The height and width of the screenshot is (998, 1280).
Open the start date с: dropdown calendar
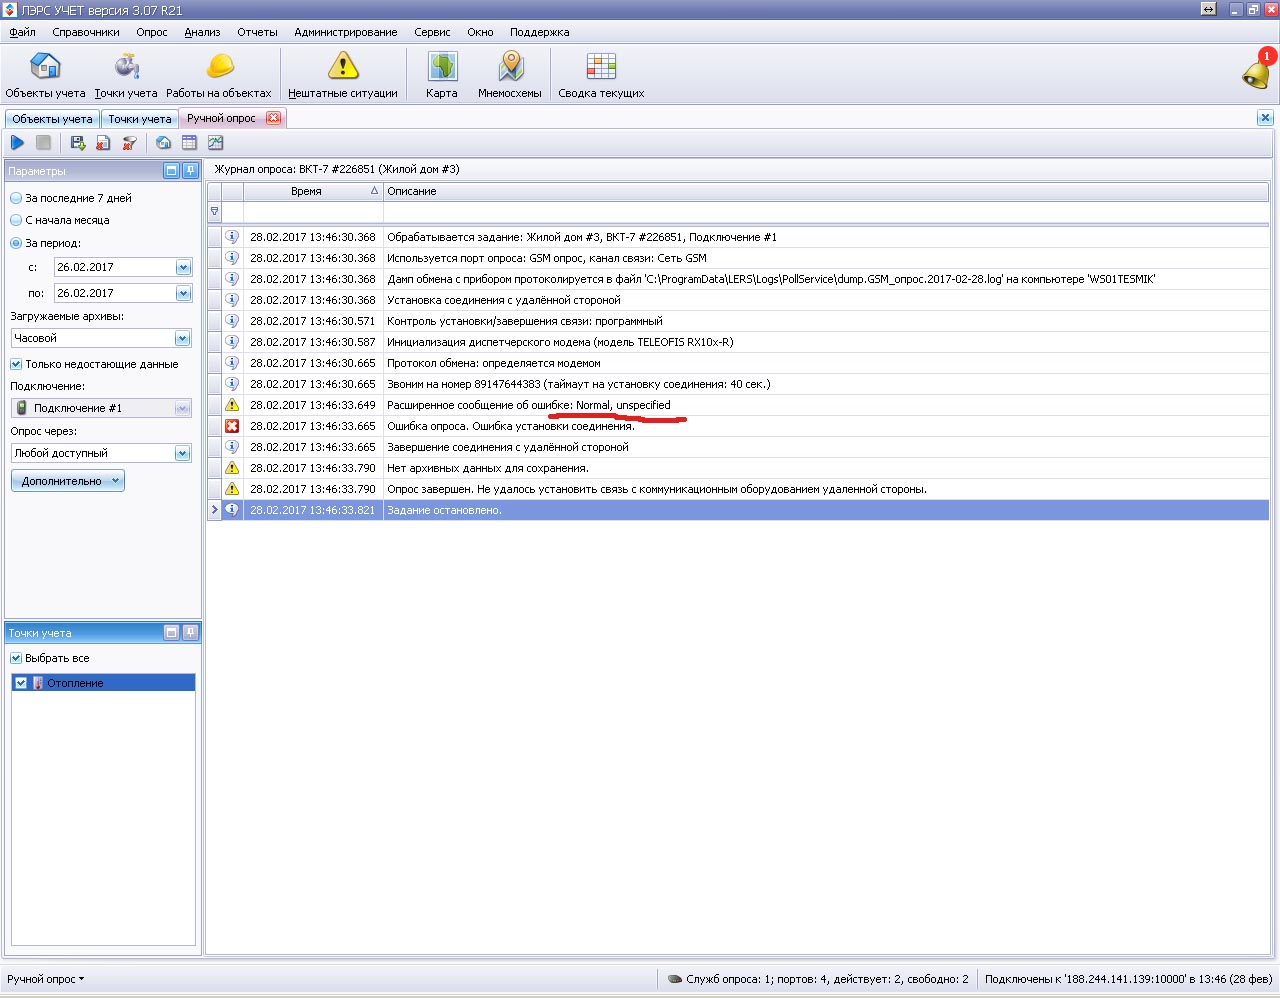pyautogui.click(x=183, y=267)
